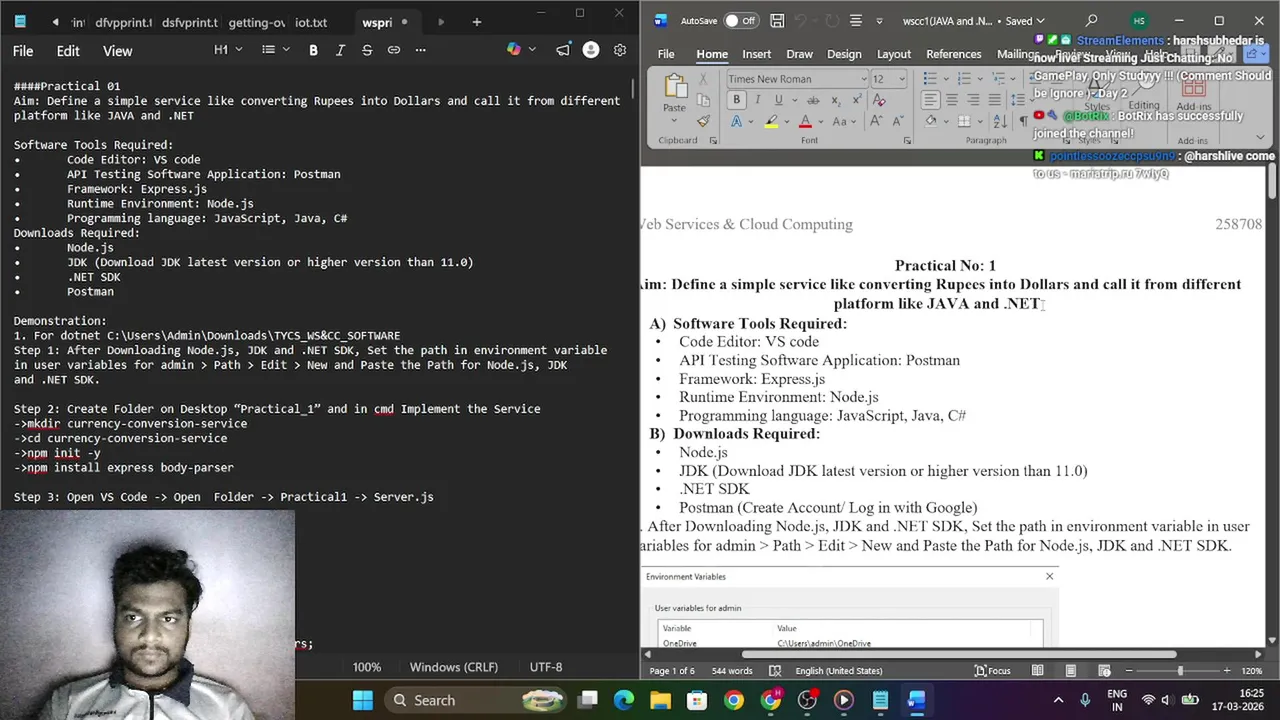Click Sort icon in Word ribbon
1280x720 pixels.
coord(1000,122)
